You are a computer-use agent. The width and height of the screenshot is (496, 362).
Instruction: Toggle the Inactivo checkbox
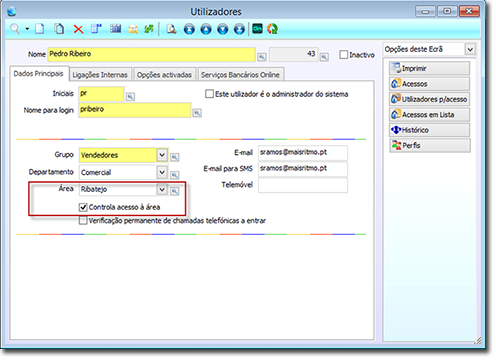(343, 54)
